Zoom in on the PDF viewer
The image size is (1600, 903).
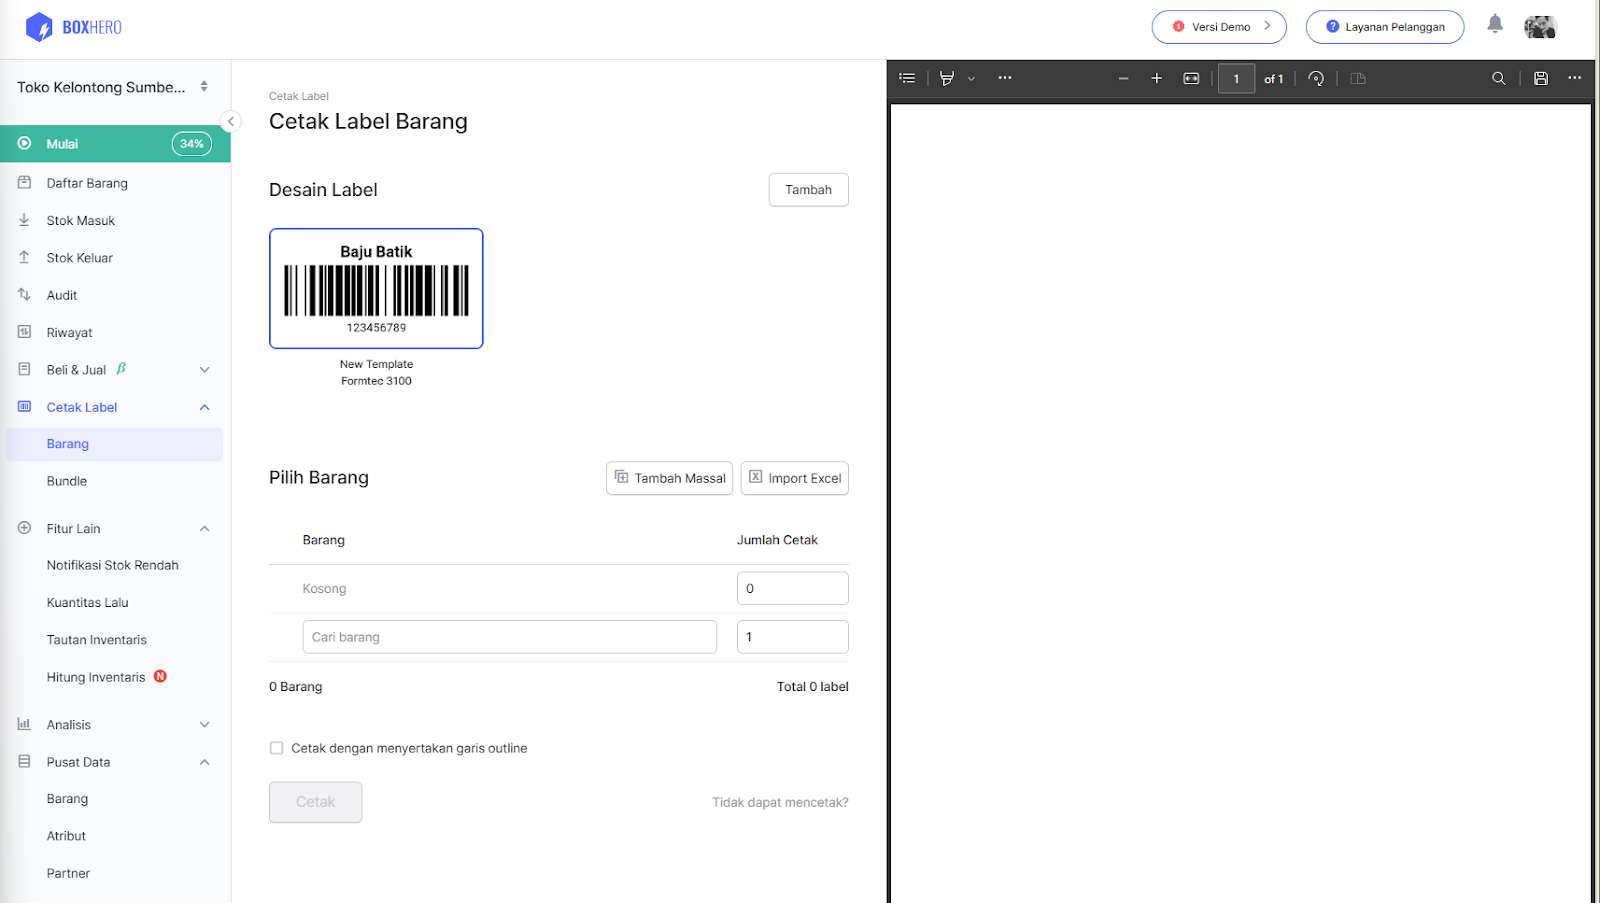pyautogui.click(x=1157, y=78)
